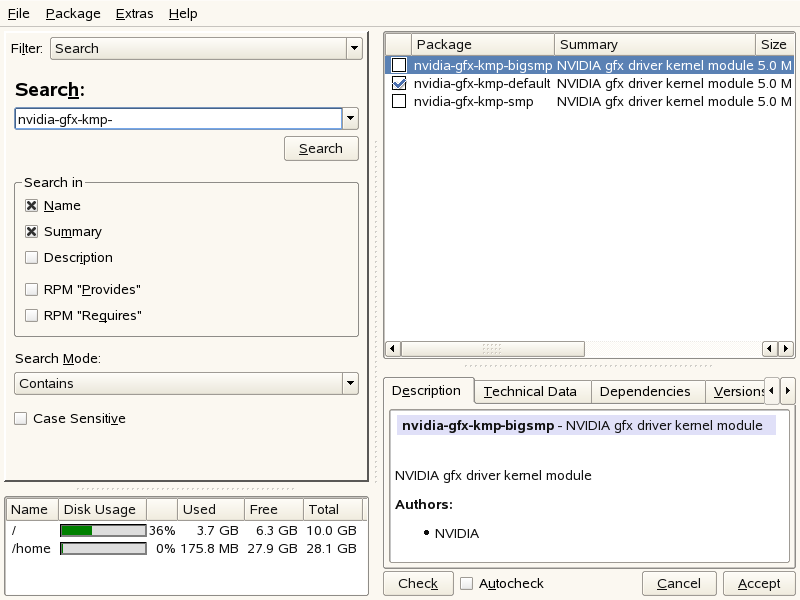Click the search text field containing nvidia-gfx-kmp-
Viewport: 800px width, 600px height.
(x=178, y=119)
